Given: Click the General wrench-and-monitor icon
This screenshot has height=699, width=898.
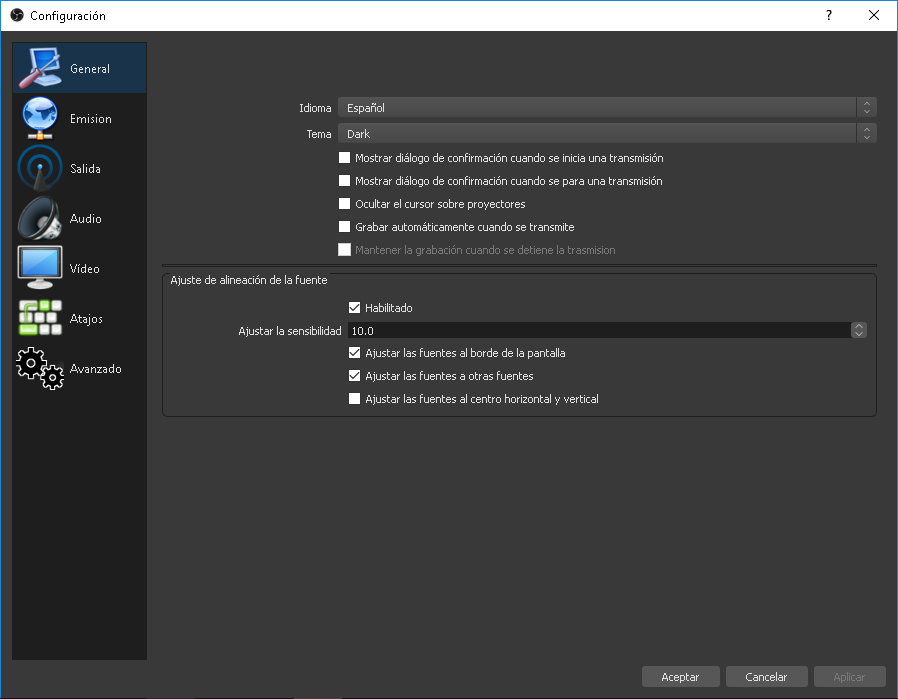Looking at the screenshot, I should [40, 68].
